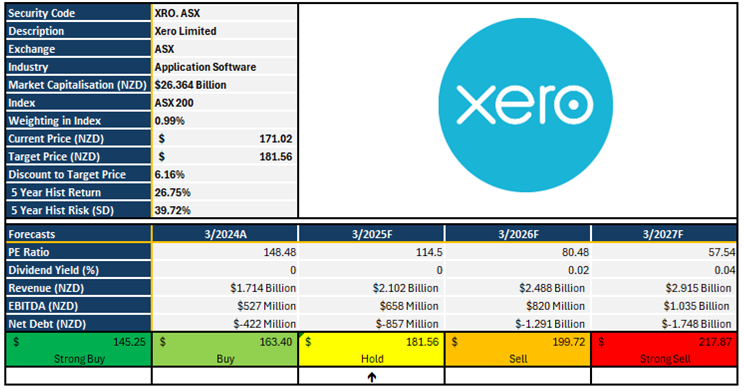Click the Security Code label cell

[79, 13]
